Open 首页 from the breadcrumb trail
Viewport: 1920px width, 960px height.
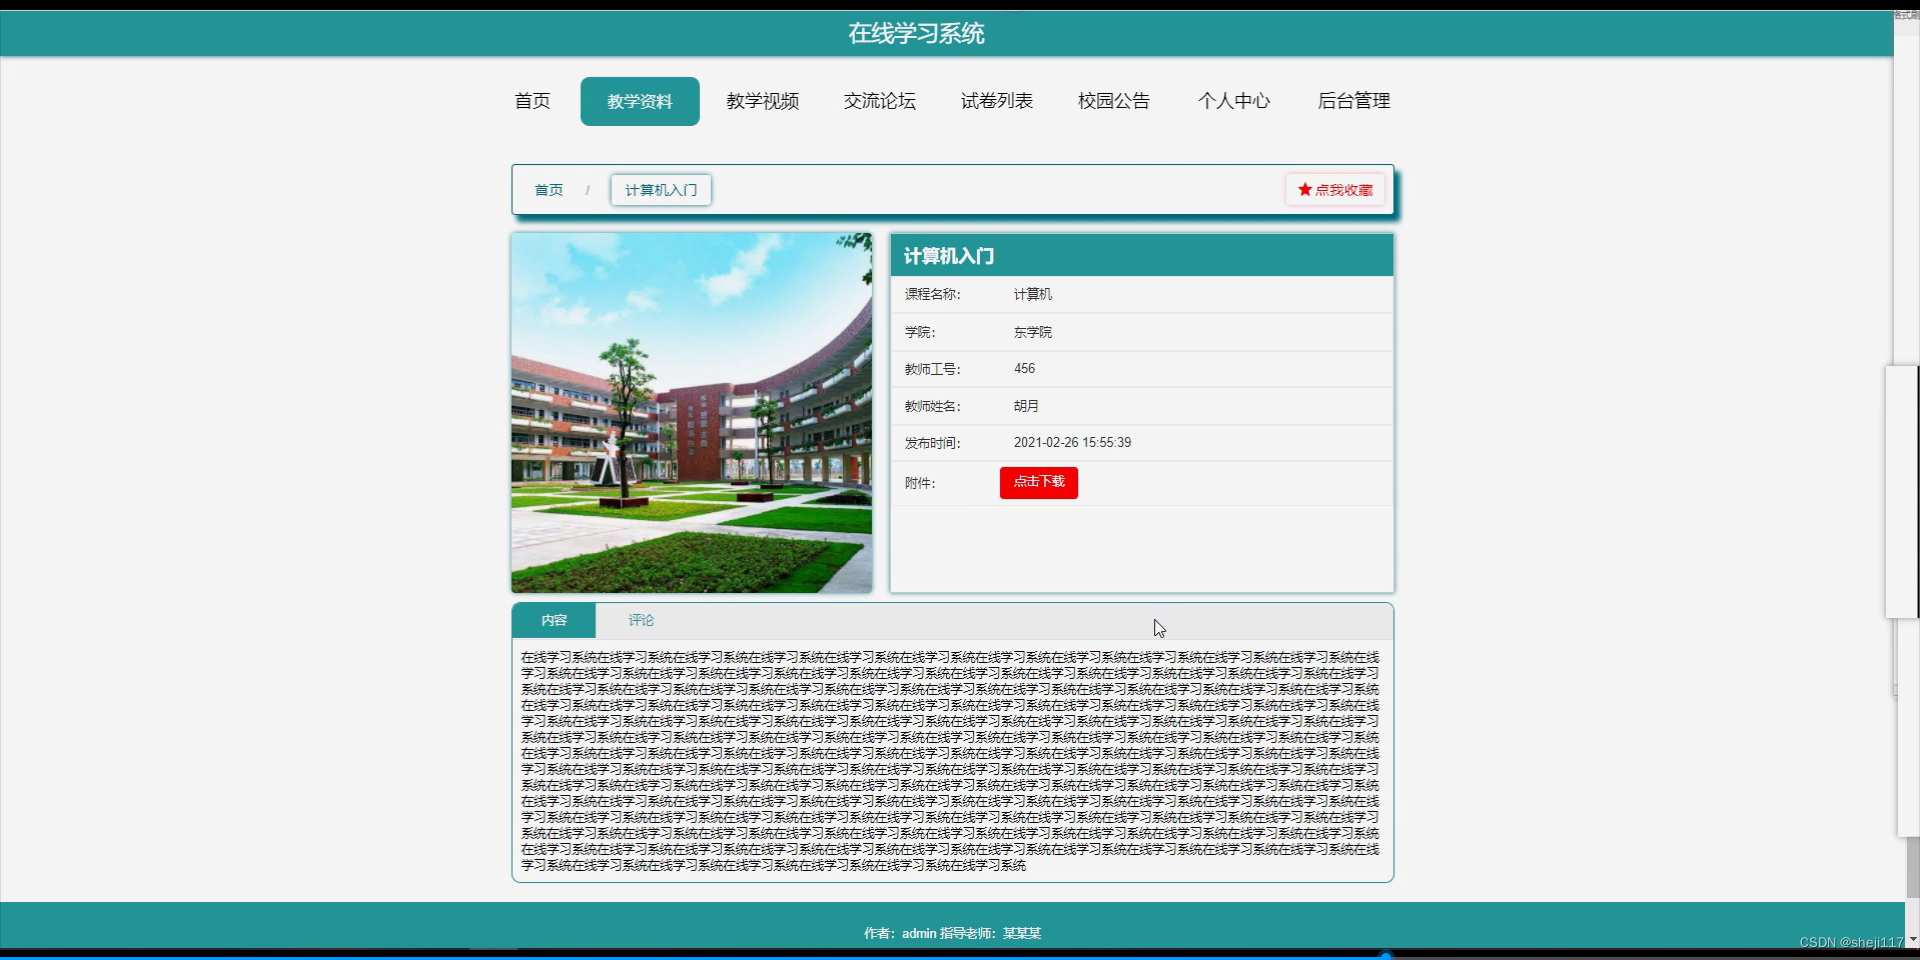coord(548,189)
